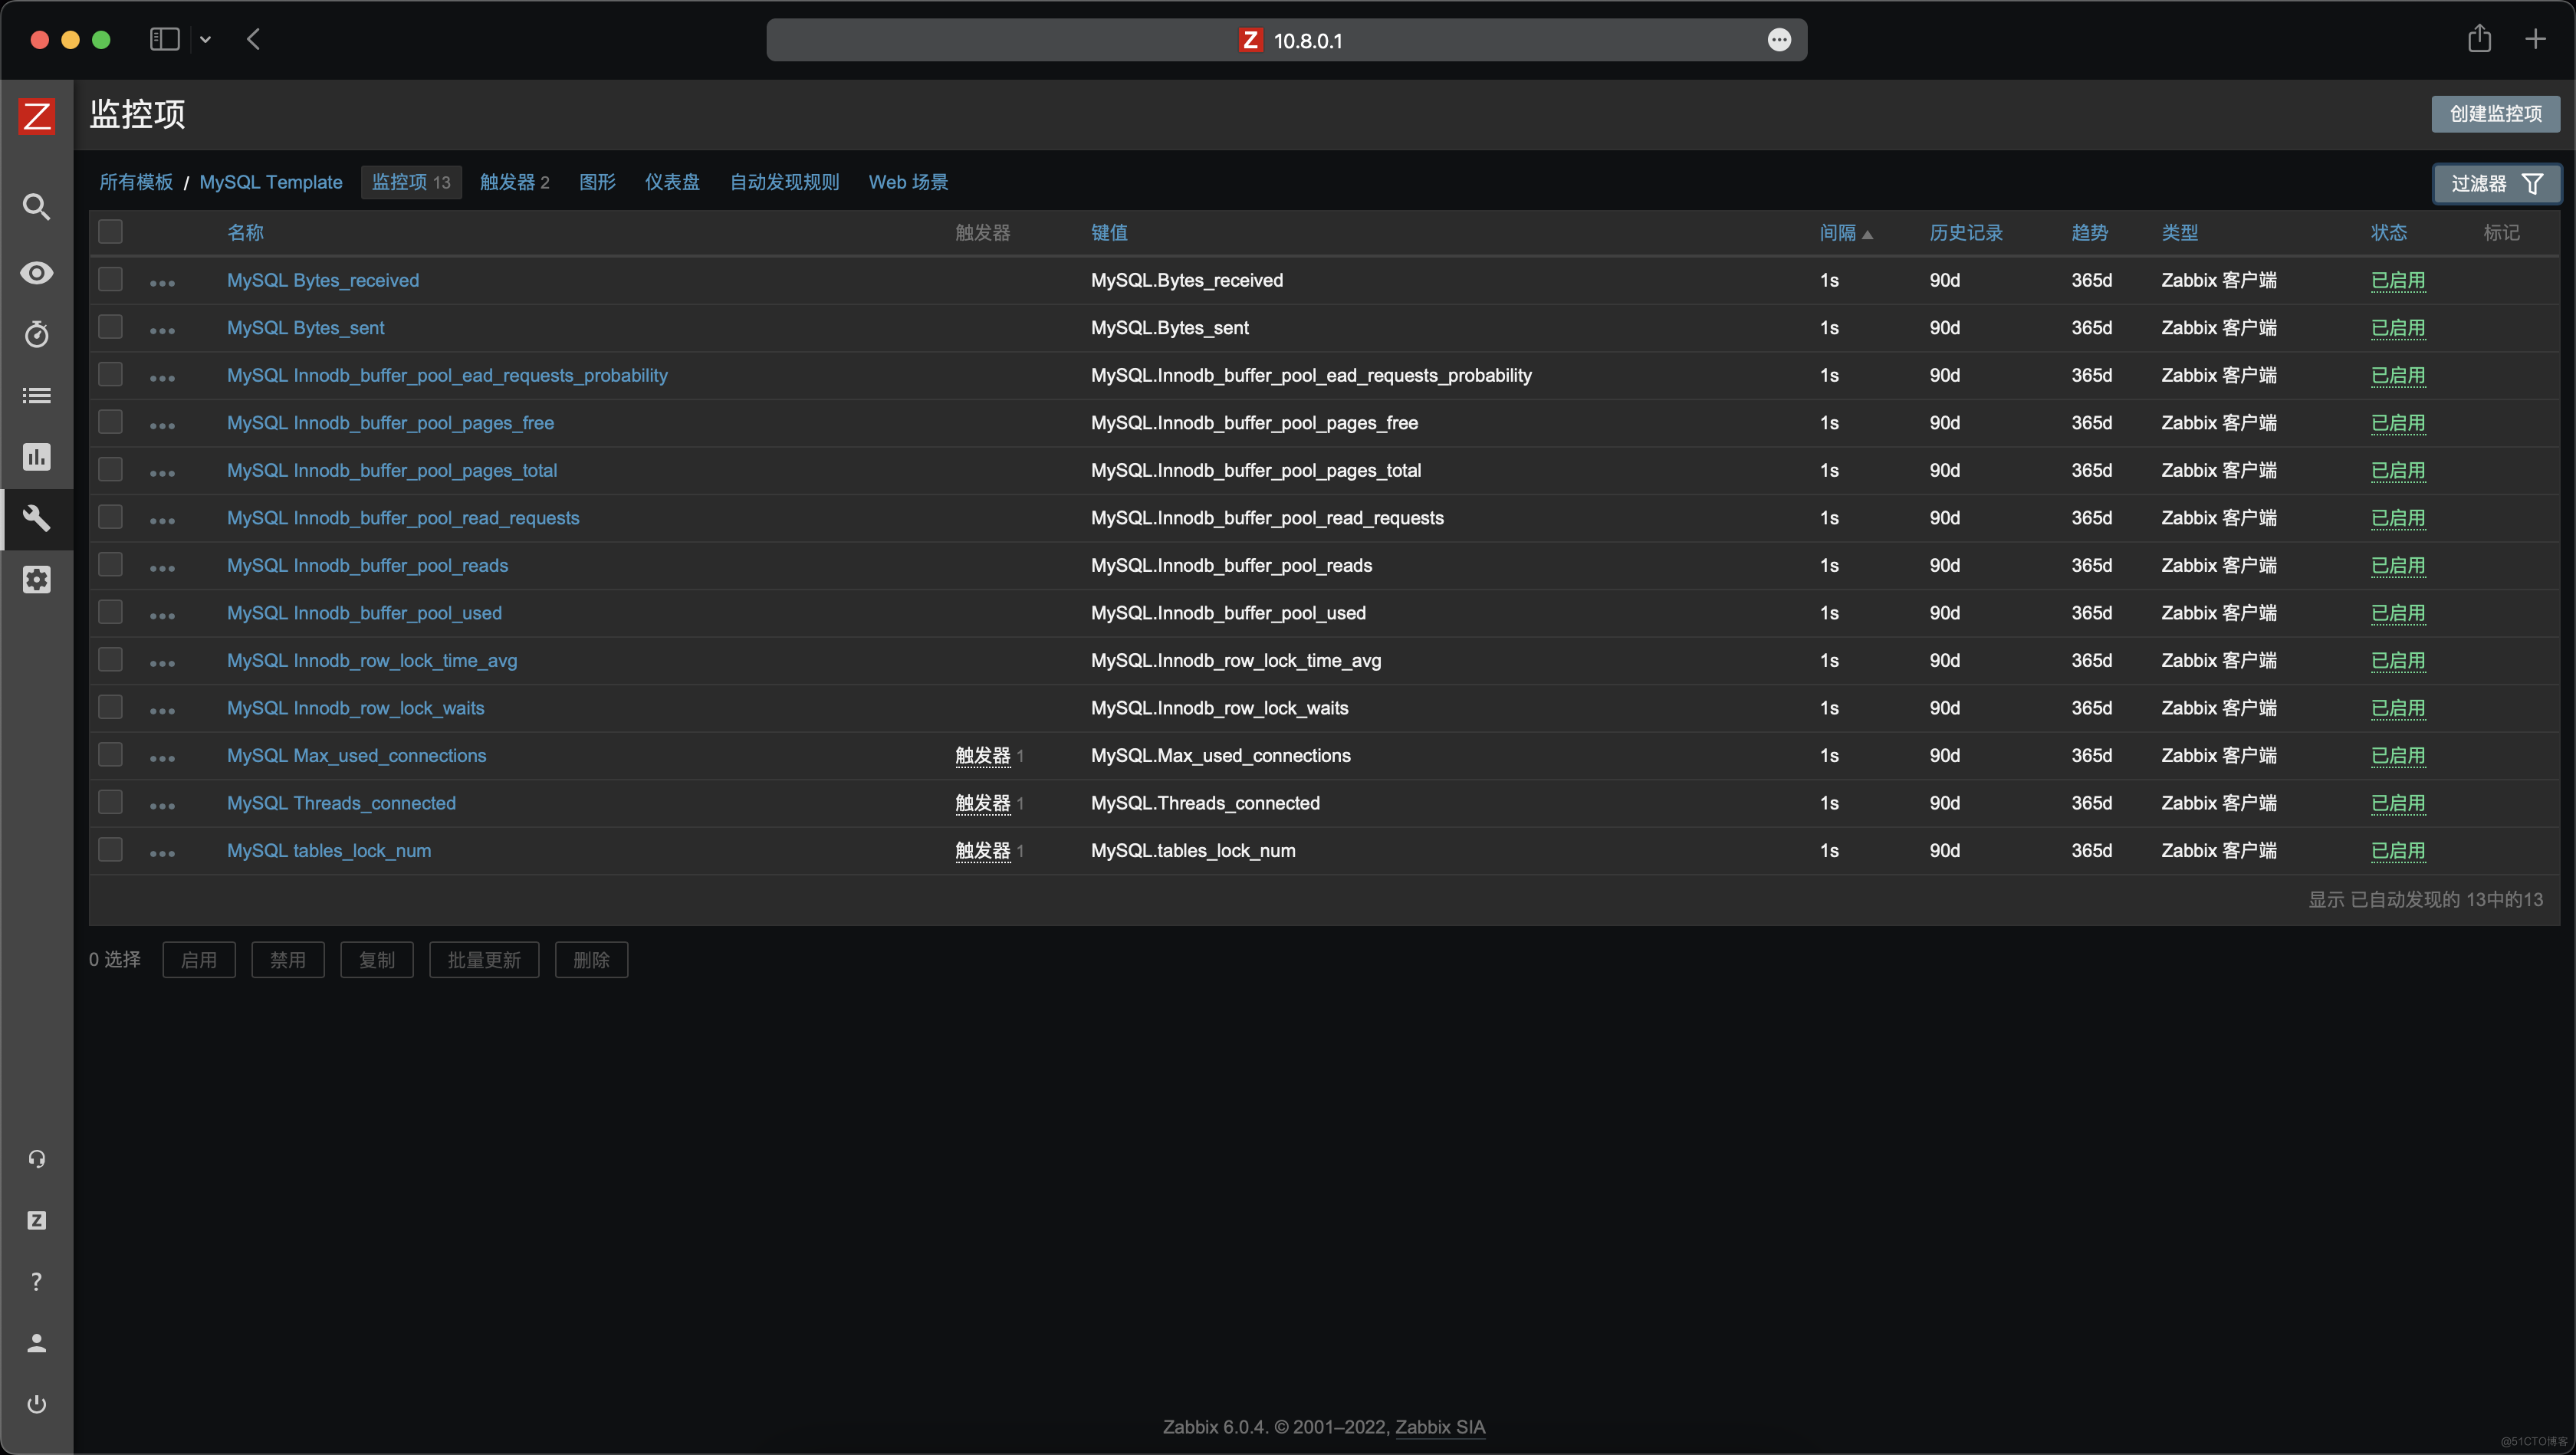Expand 触发器 list for tables_lock_num

[982, 851]
